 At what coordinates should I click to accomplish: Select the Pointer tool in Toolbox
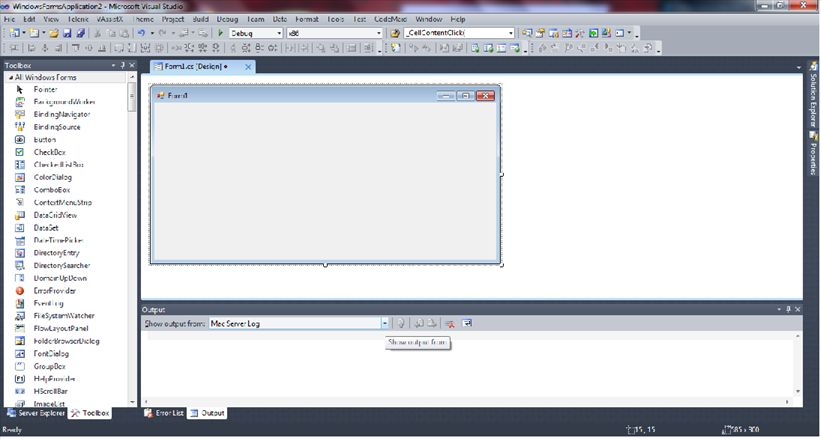coord(68,90)
